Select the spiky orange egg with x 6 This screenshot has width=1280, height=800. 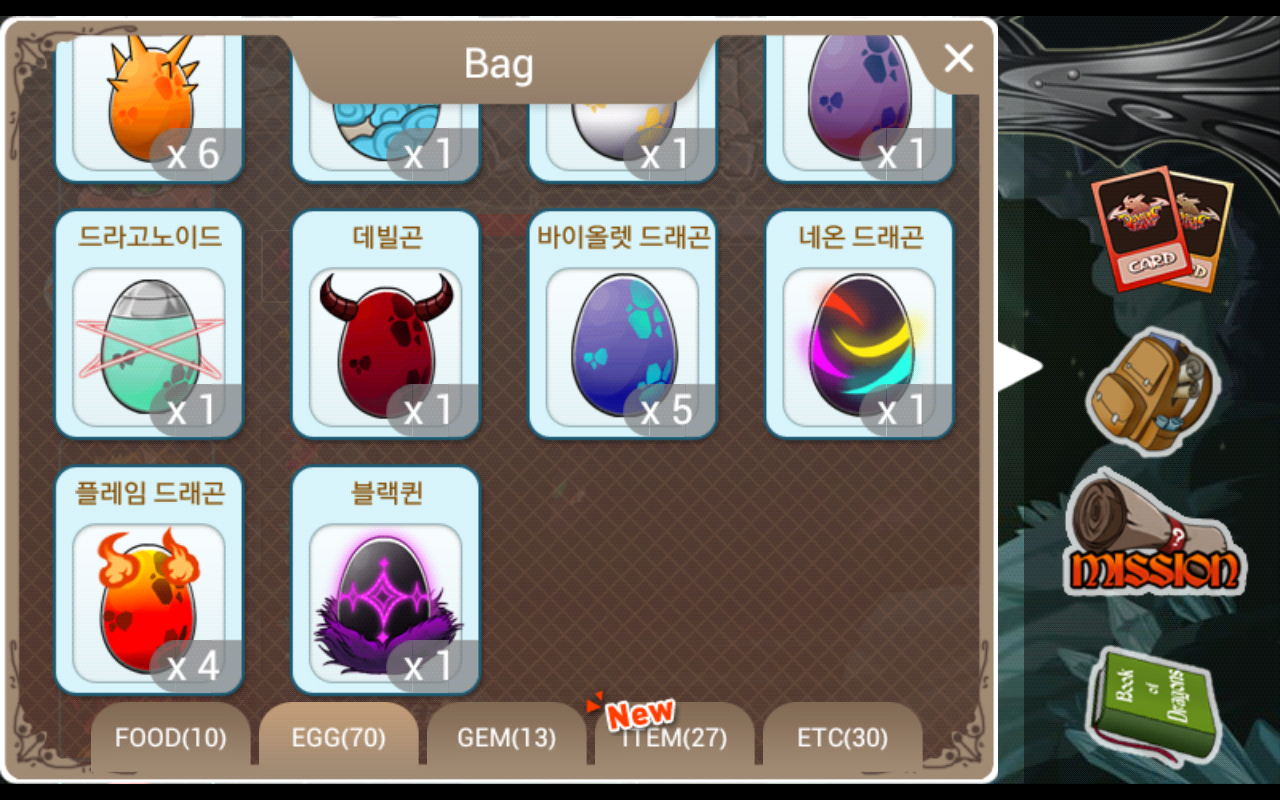(x=149, y=105)
